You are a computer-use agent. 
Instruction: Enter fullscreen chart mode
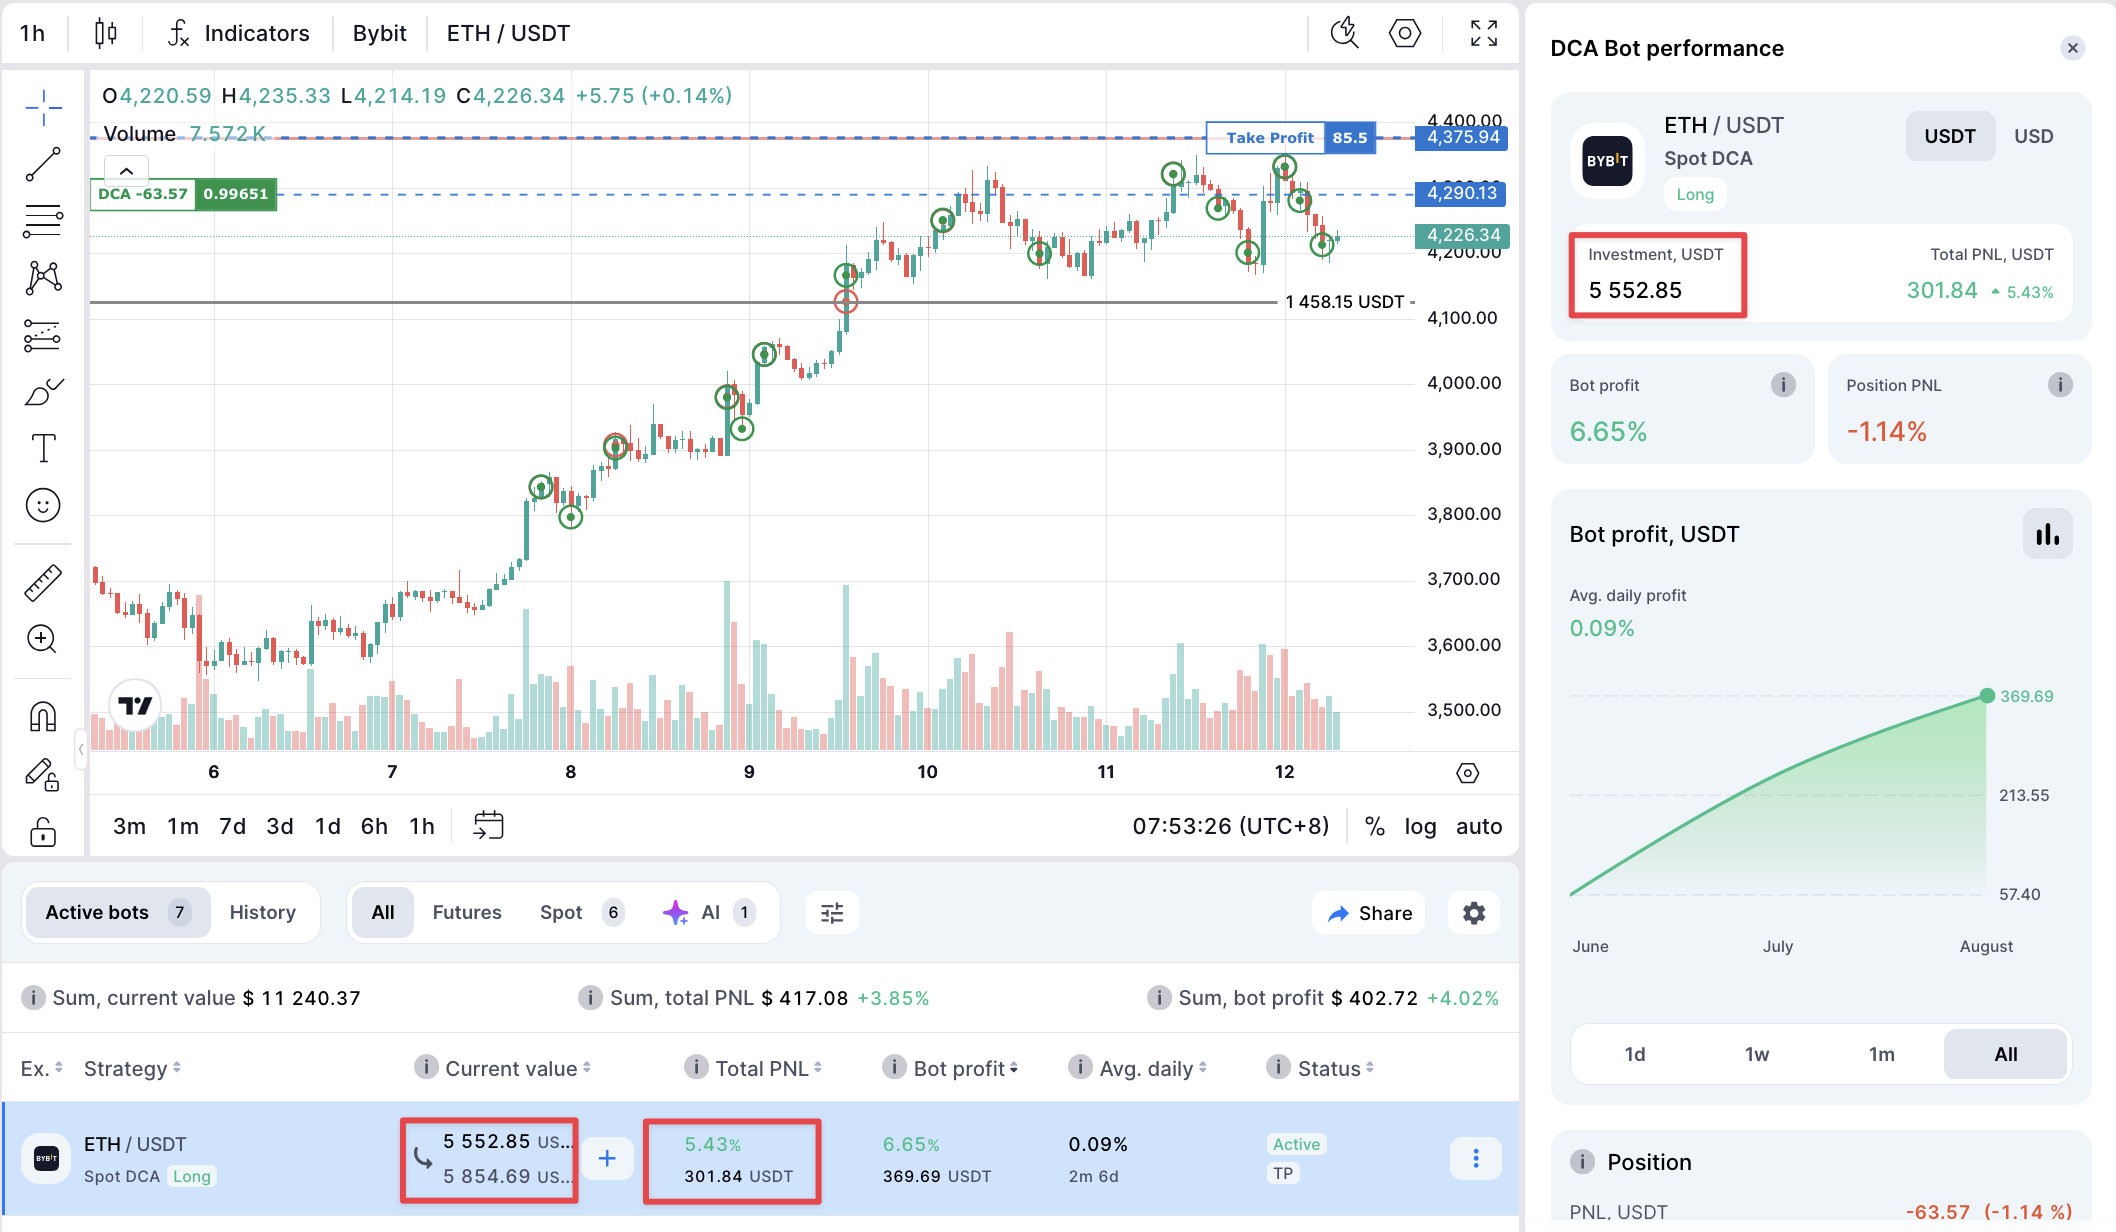coord(1484,33)
